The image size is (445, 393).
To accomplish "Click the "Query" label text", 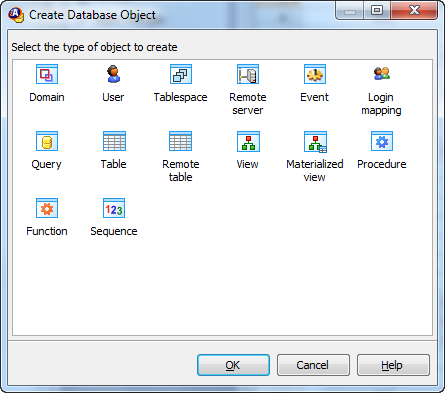I will [47, 165].
